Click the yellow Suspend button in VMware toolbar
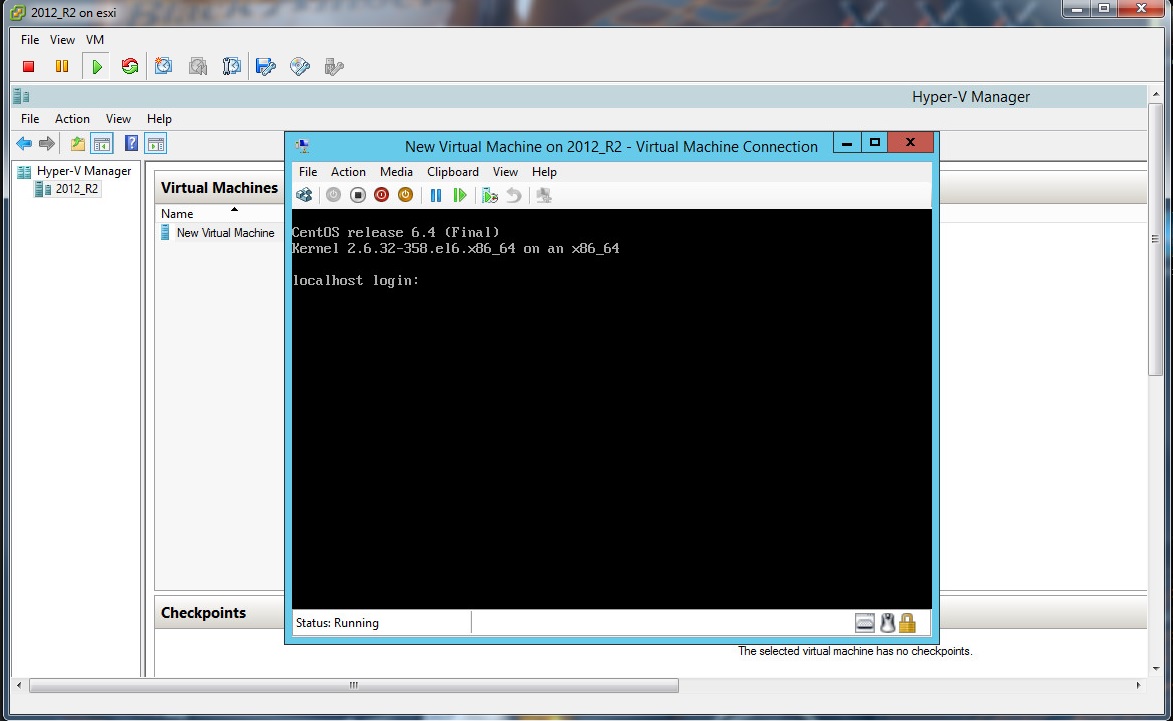The height and width of the screenshot is (721, 1173). pos(62,67)
